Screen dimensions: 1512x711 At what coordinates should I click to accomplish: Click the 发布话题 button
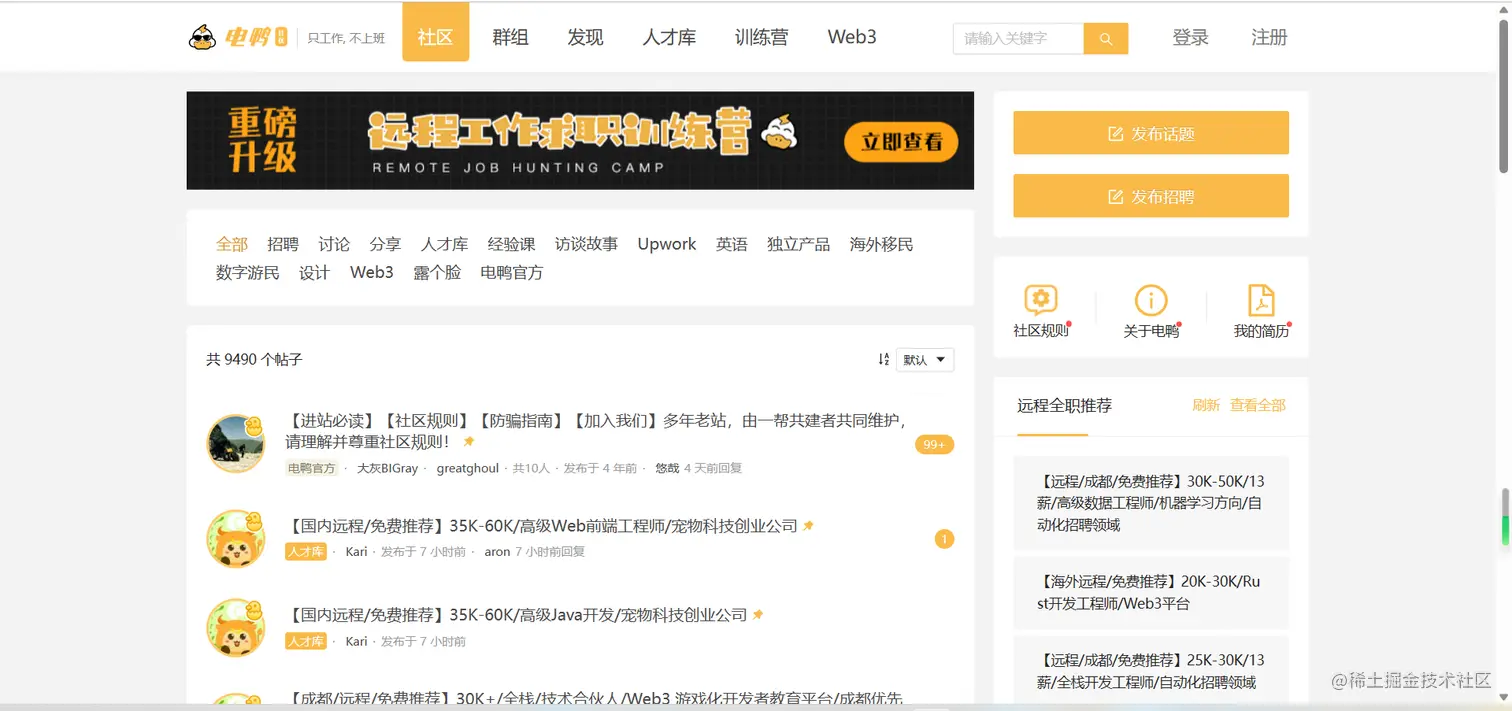(x=1151, y=133)
